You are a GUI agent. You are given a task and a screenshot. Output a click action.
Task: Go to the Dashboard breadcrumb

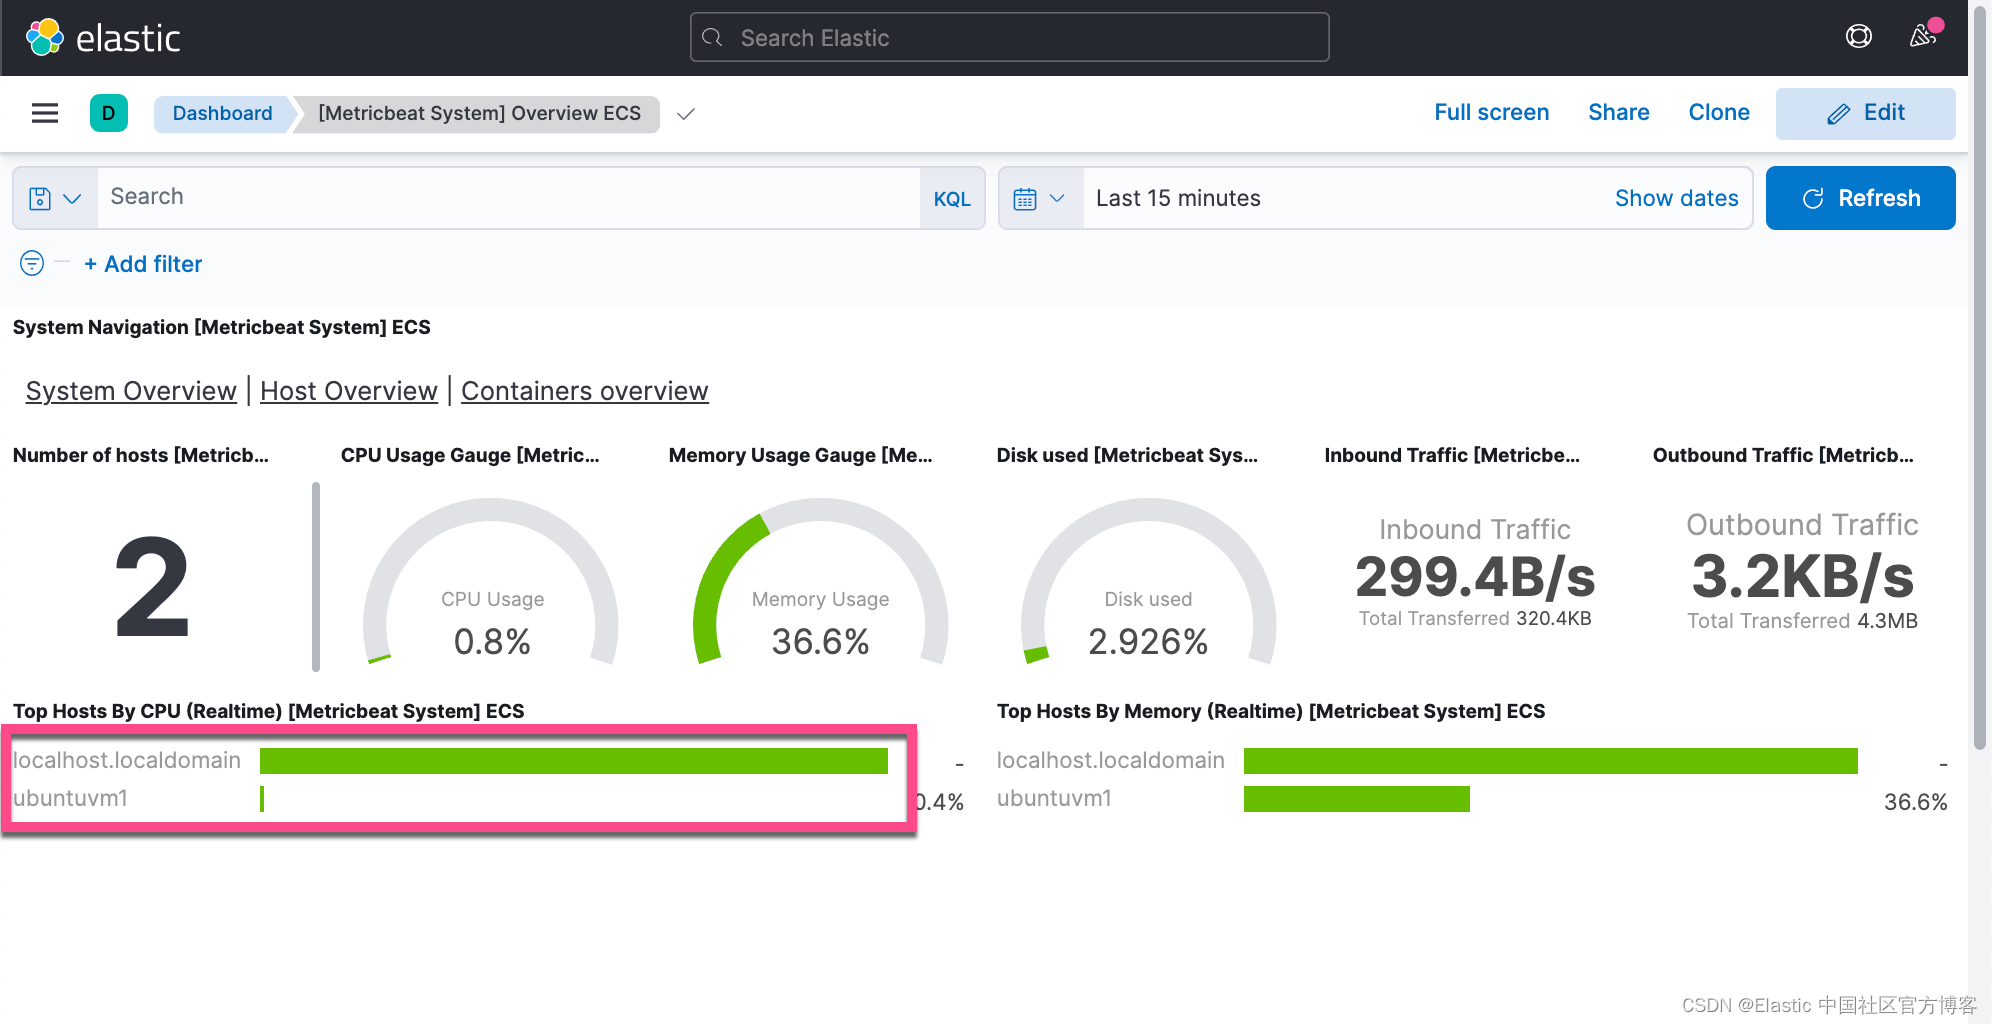(222, 113)
